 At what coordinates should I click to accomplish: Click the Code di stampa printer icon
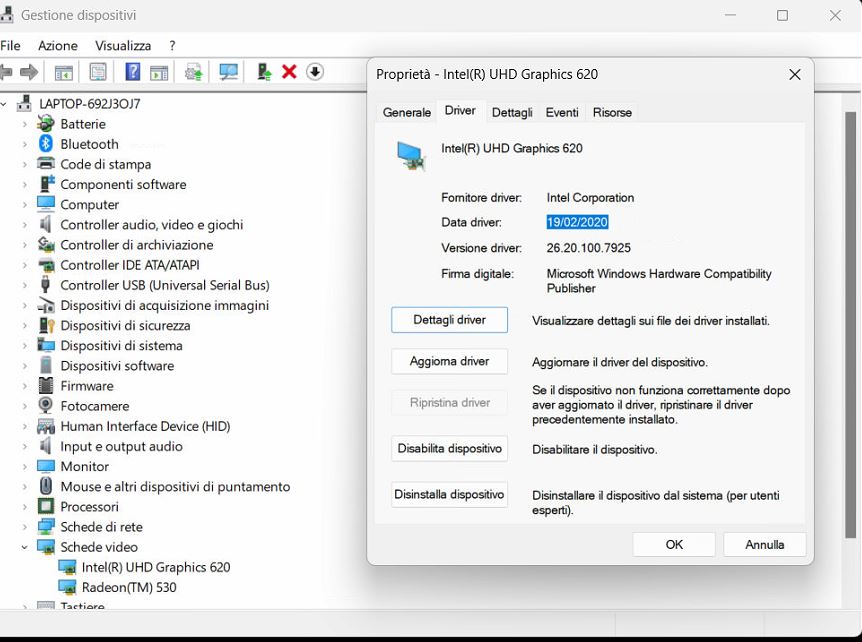click(x=46, y=164)
